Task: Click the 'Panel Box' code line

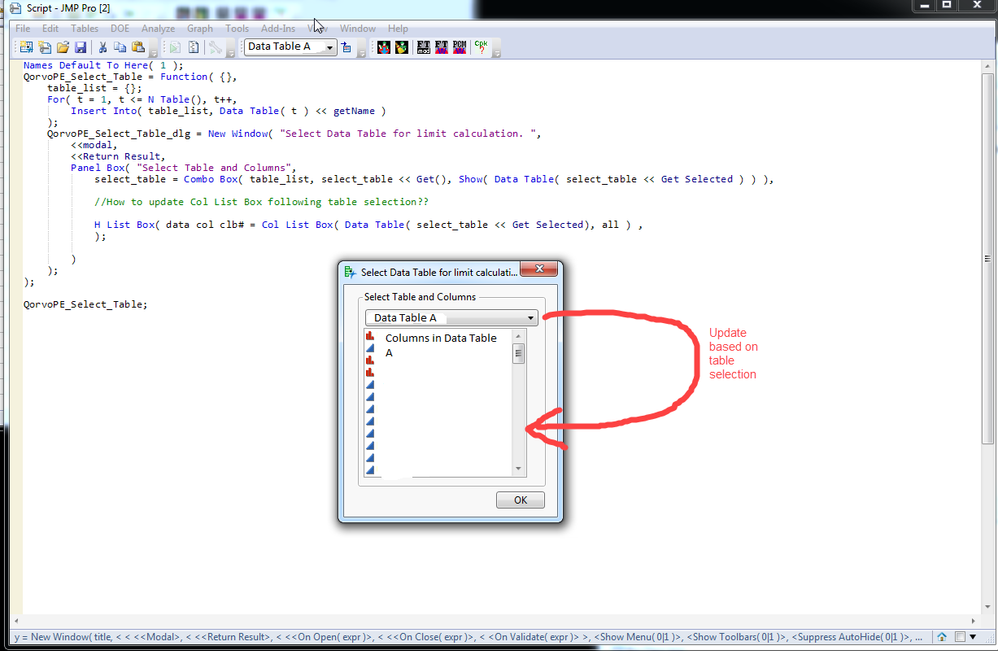Action: [183, 168]
